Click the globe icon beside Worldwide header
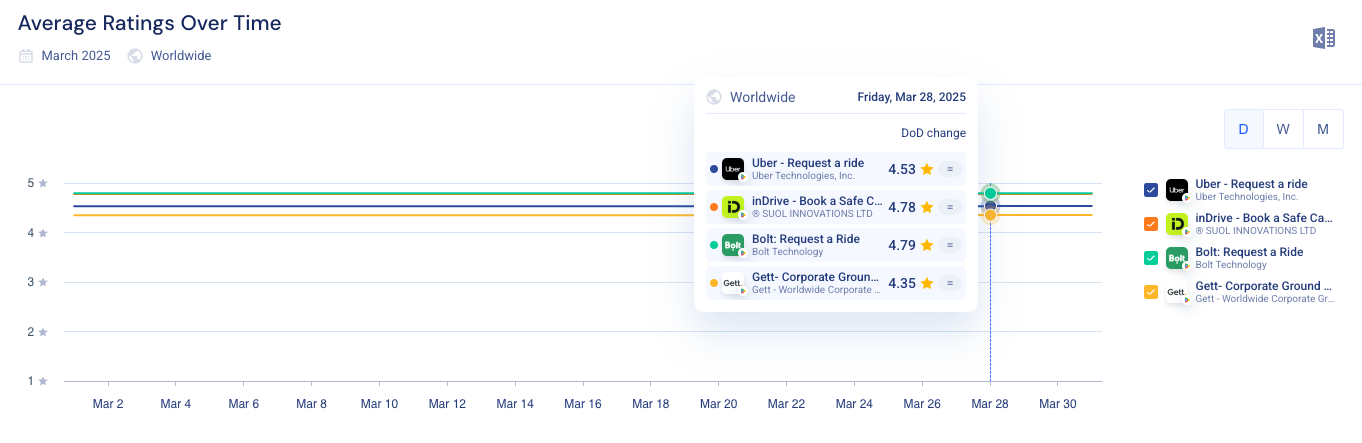 coord(135,56)
